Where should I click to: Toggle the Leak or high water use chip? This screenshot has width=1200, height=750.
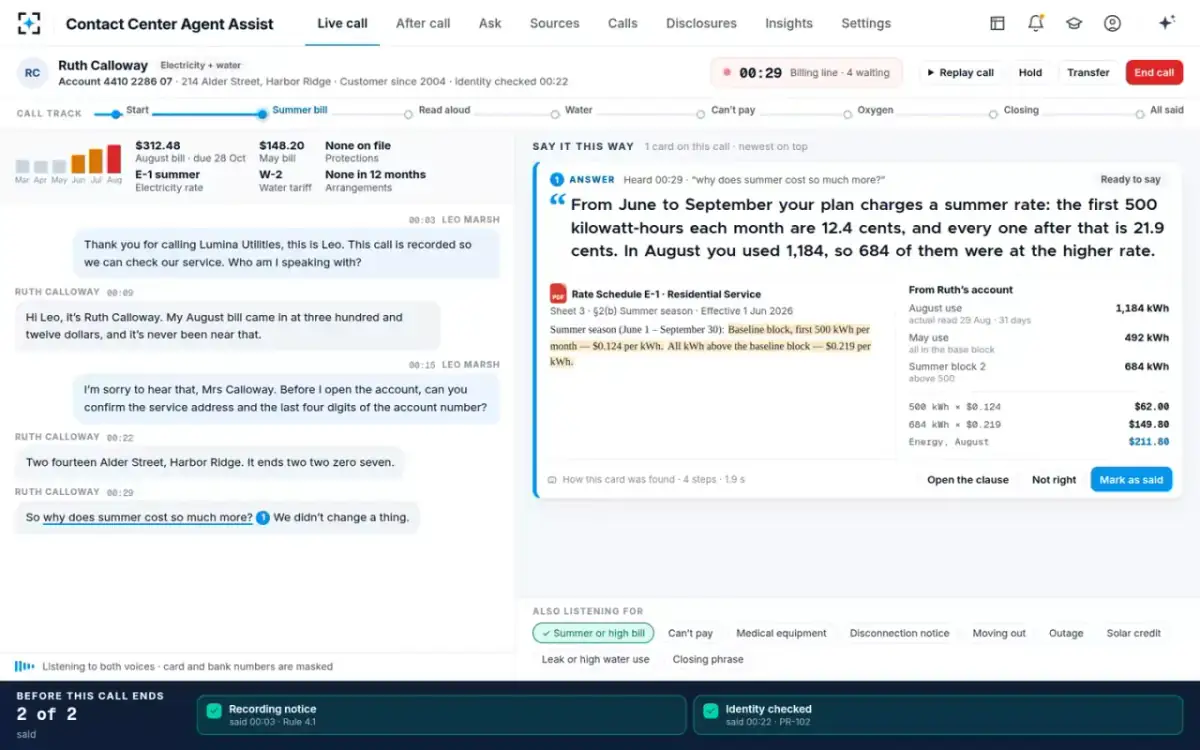(595, 659)
